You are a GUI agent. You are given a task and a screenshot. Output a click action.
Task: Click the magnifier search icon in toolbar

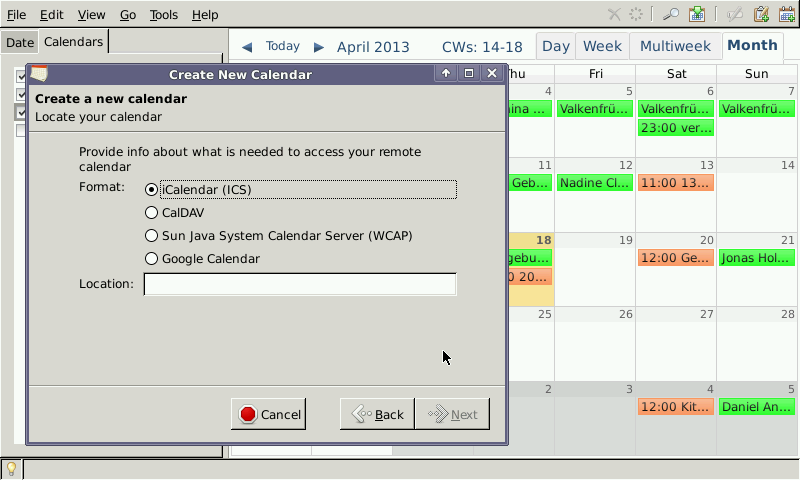click(x=671, y=14)
